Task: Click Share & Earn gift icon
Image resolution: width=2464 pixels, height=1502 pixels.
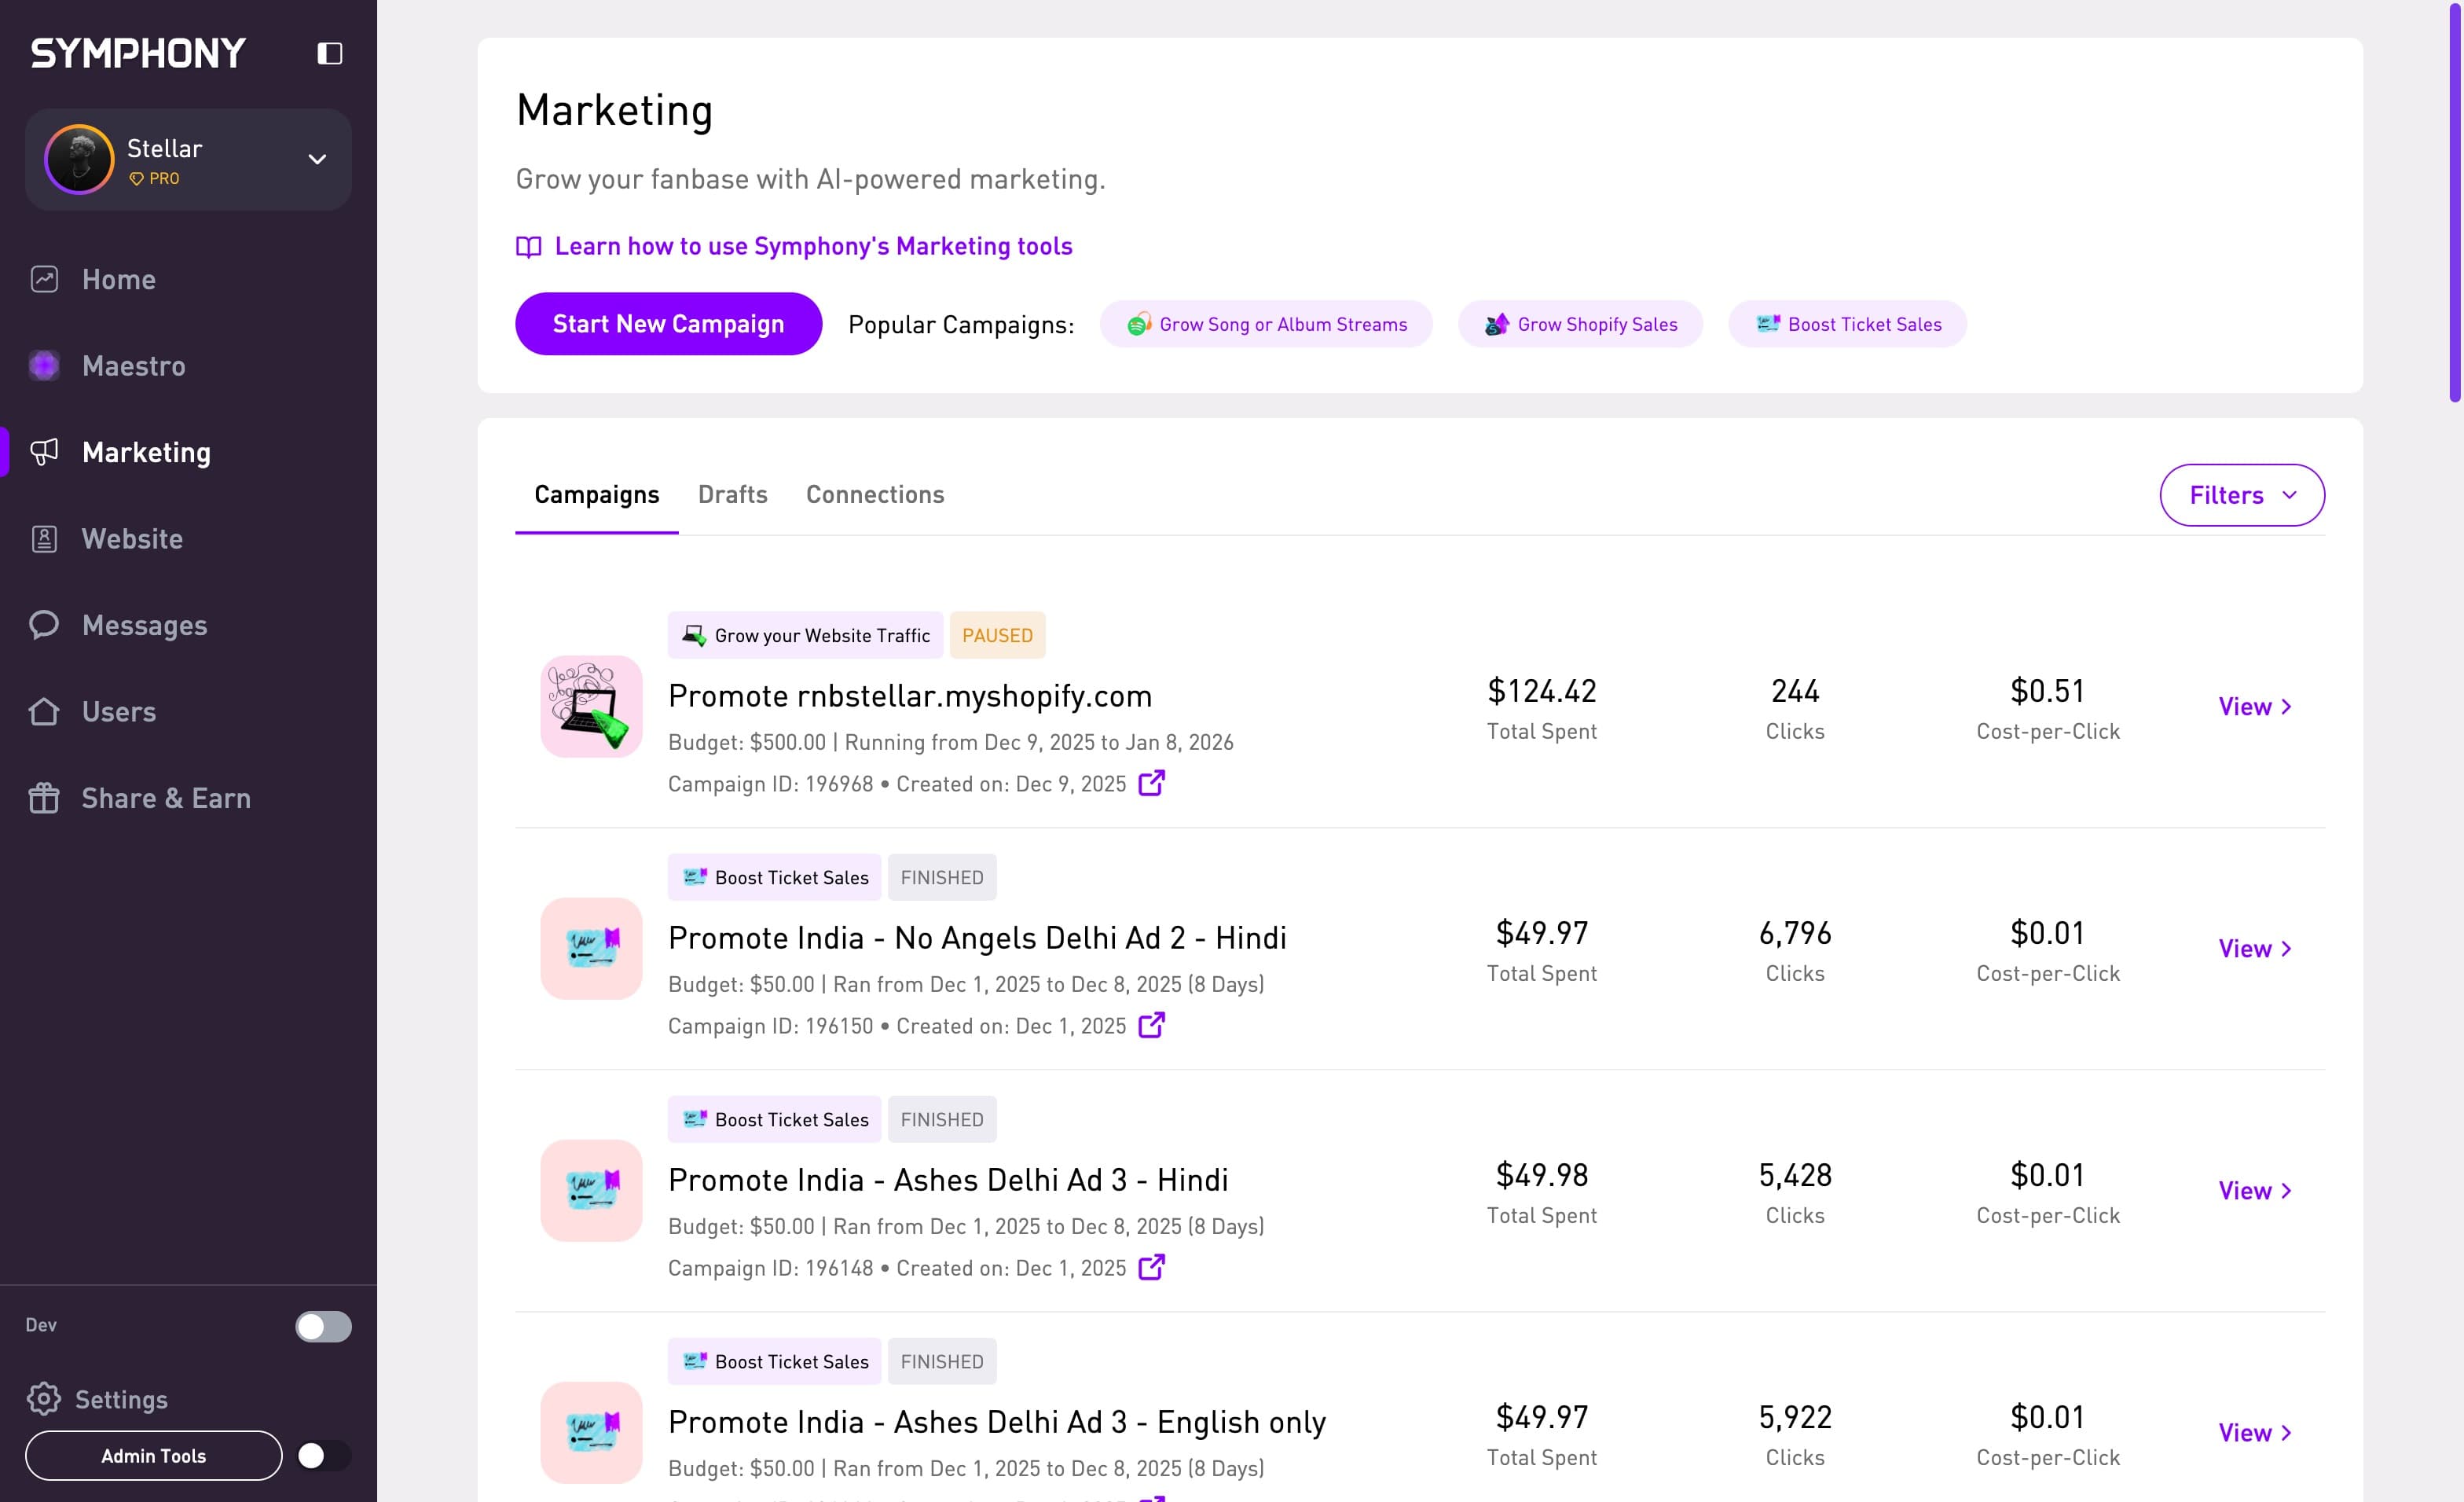Action: 44,798
